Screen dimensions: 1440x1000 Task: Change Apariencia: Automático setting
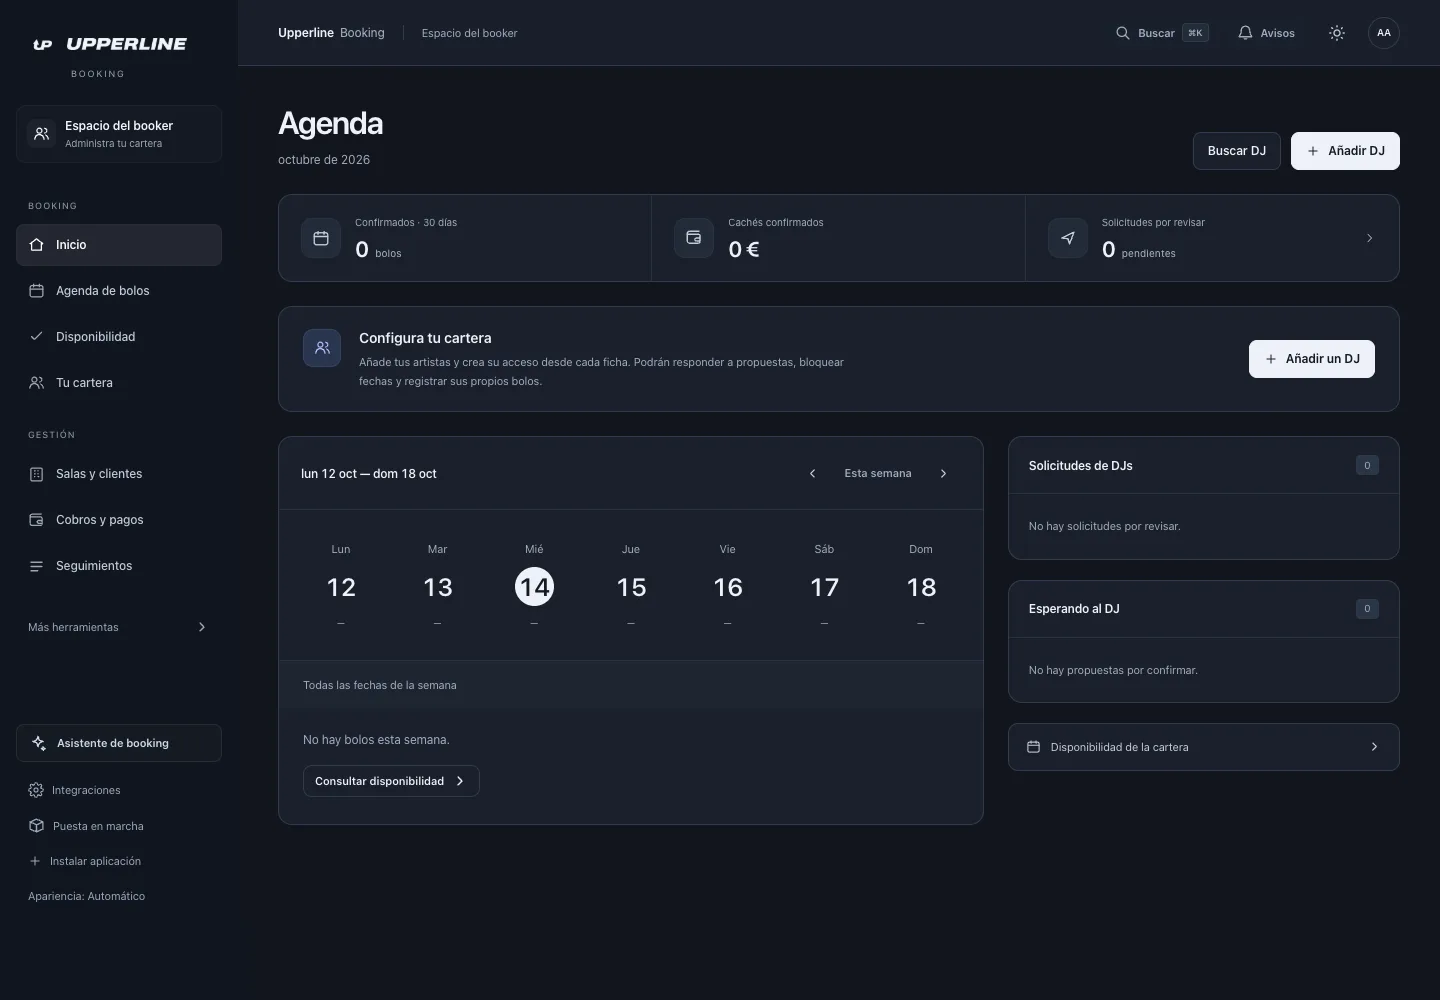click(x=87, y=896)
